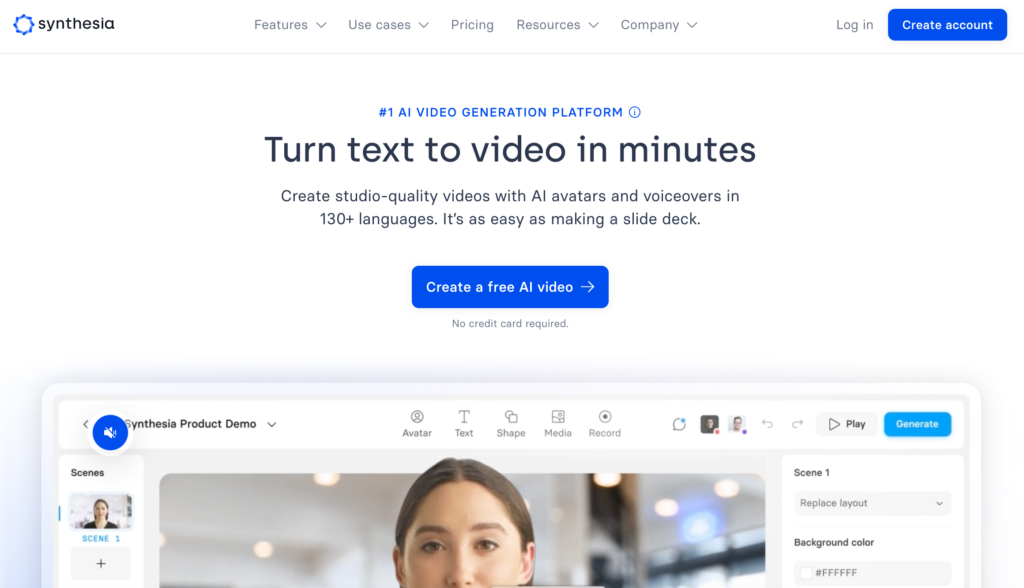Click the white background color swatch
This screenshot has height=588, width=1024.
806,573
